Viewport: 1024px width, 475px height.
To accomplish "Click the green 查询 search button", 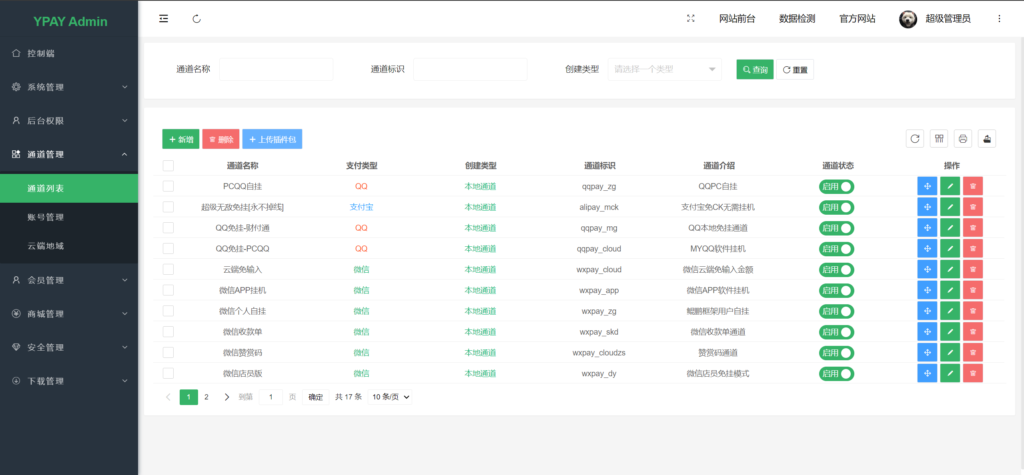I will (755, 69).
